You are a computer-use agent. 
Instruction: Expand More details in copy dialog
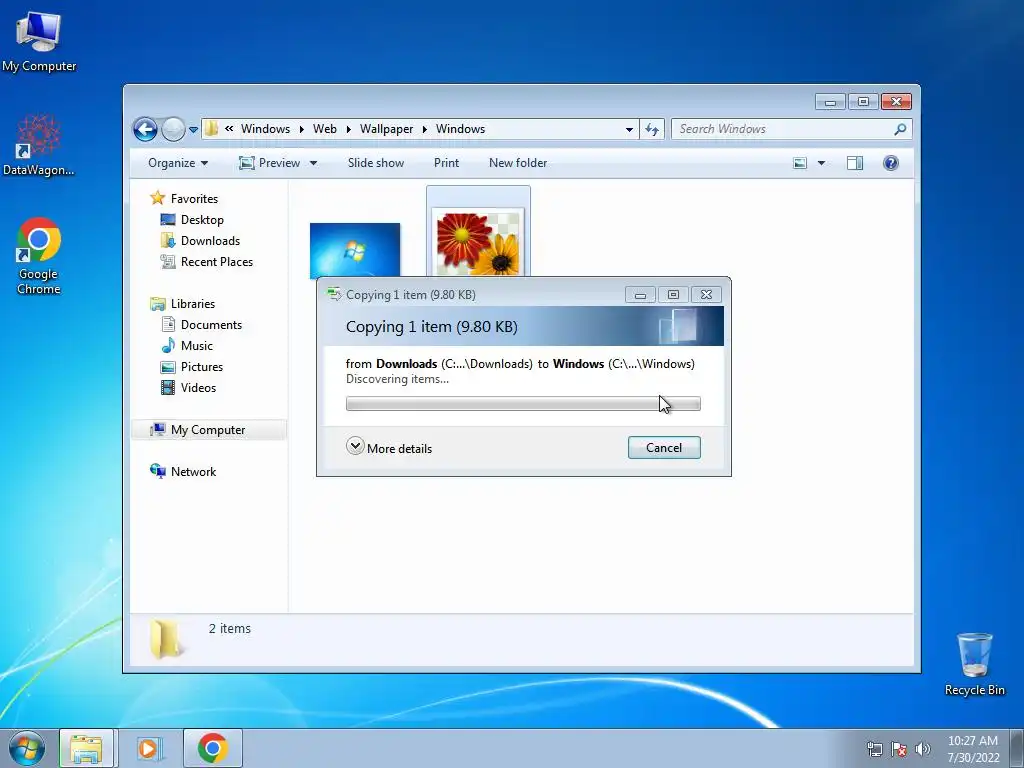click(389, 448)
